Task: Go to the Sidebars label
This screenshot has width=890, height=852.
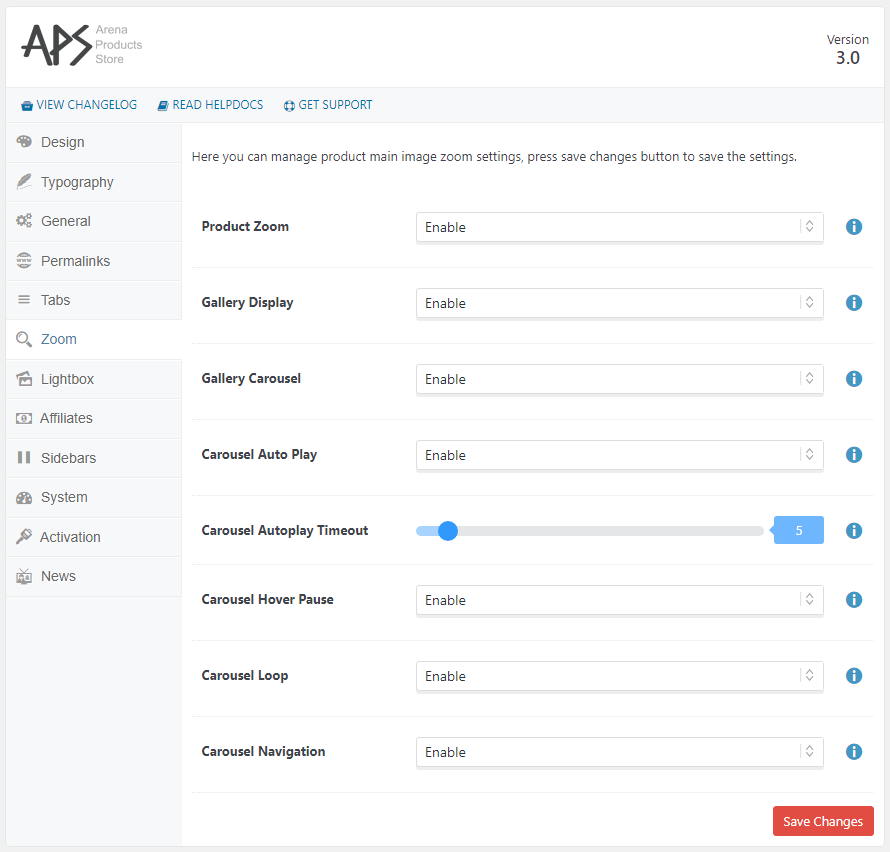Action: [69, 458]
